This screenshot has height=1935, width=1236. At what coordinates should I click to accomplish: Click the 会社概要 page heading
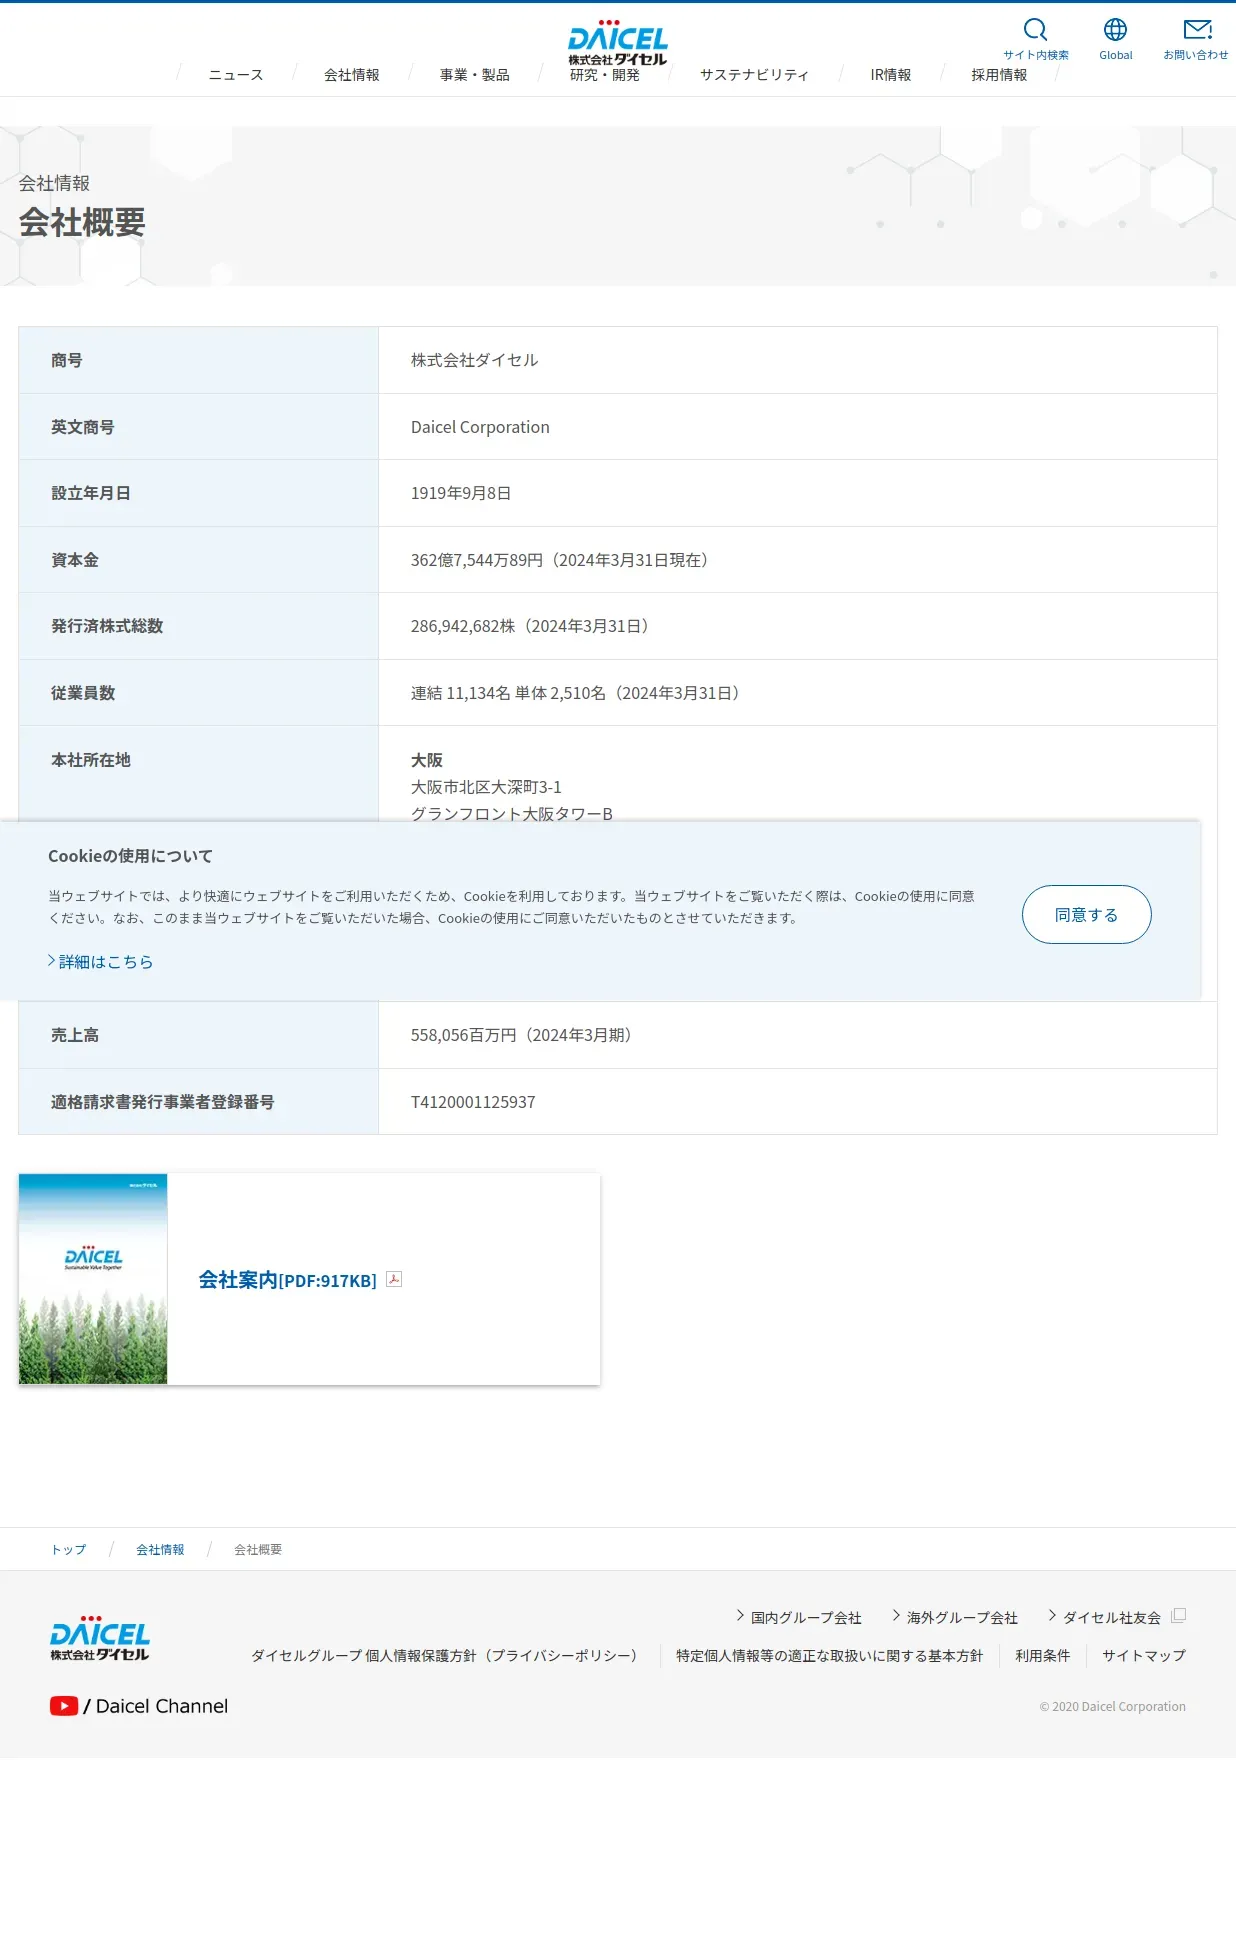[x=82, y=222]
